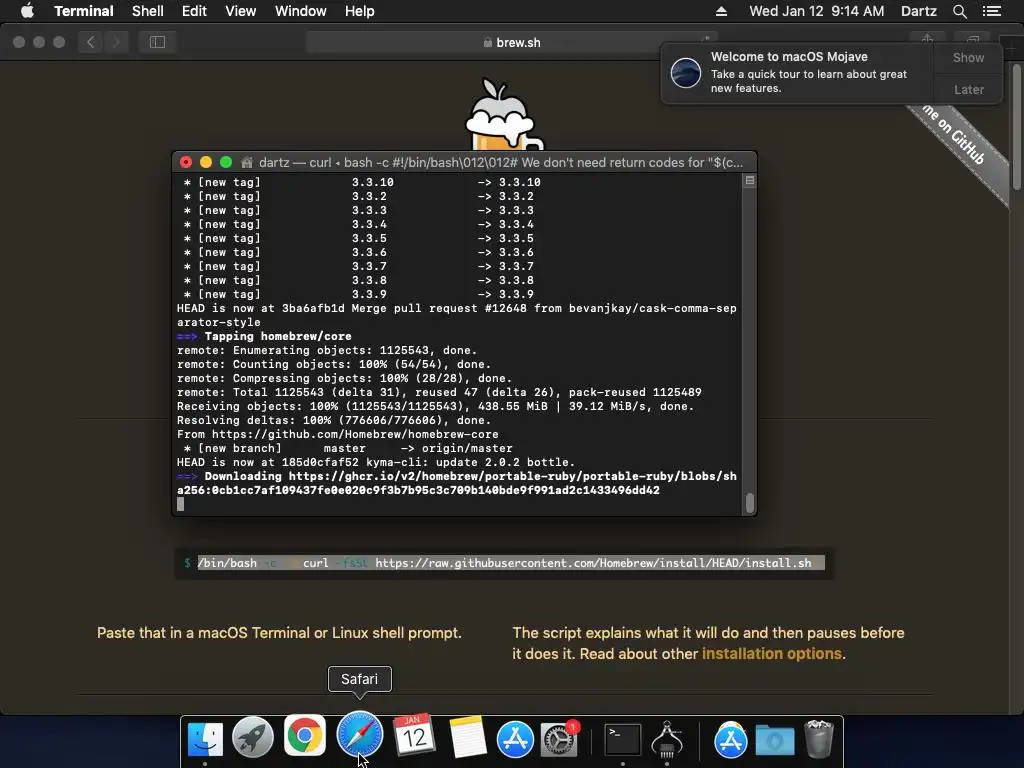Open App Store icon beside Notes
Screen dimensions: 1024x768
pyautogui.click(x=515, y=739)
